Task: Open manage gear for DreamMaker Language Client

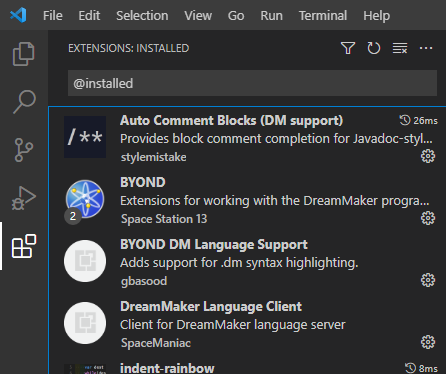Action: pos(428,342)
